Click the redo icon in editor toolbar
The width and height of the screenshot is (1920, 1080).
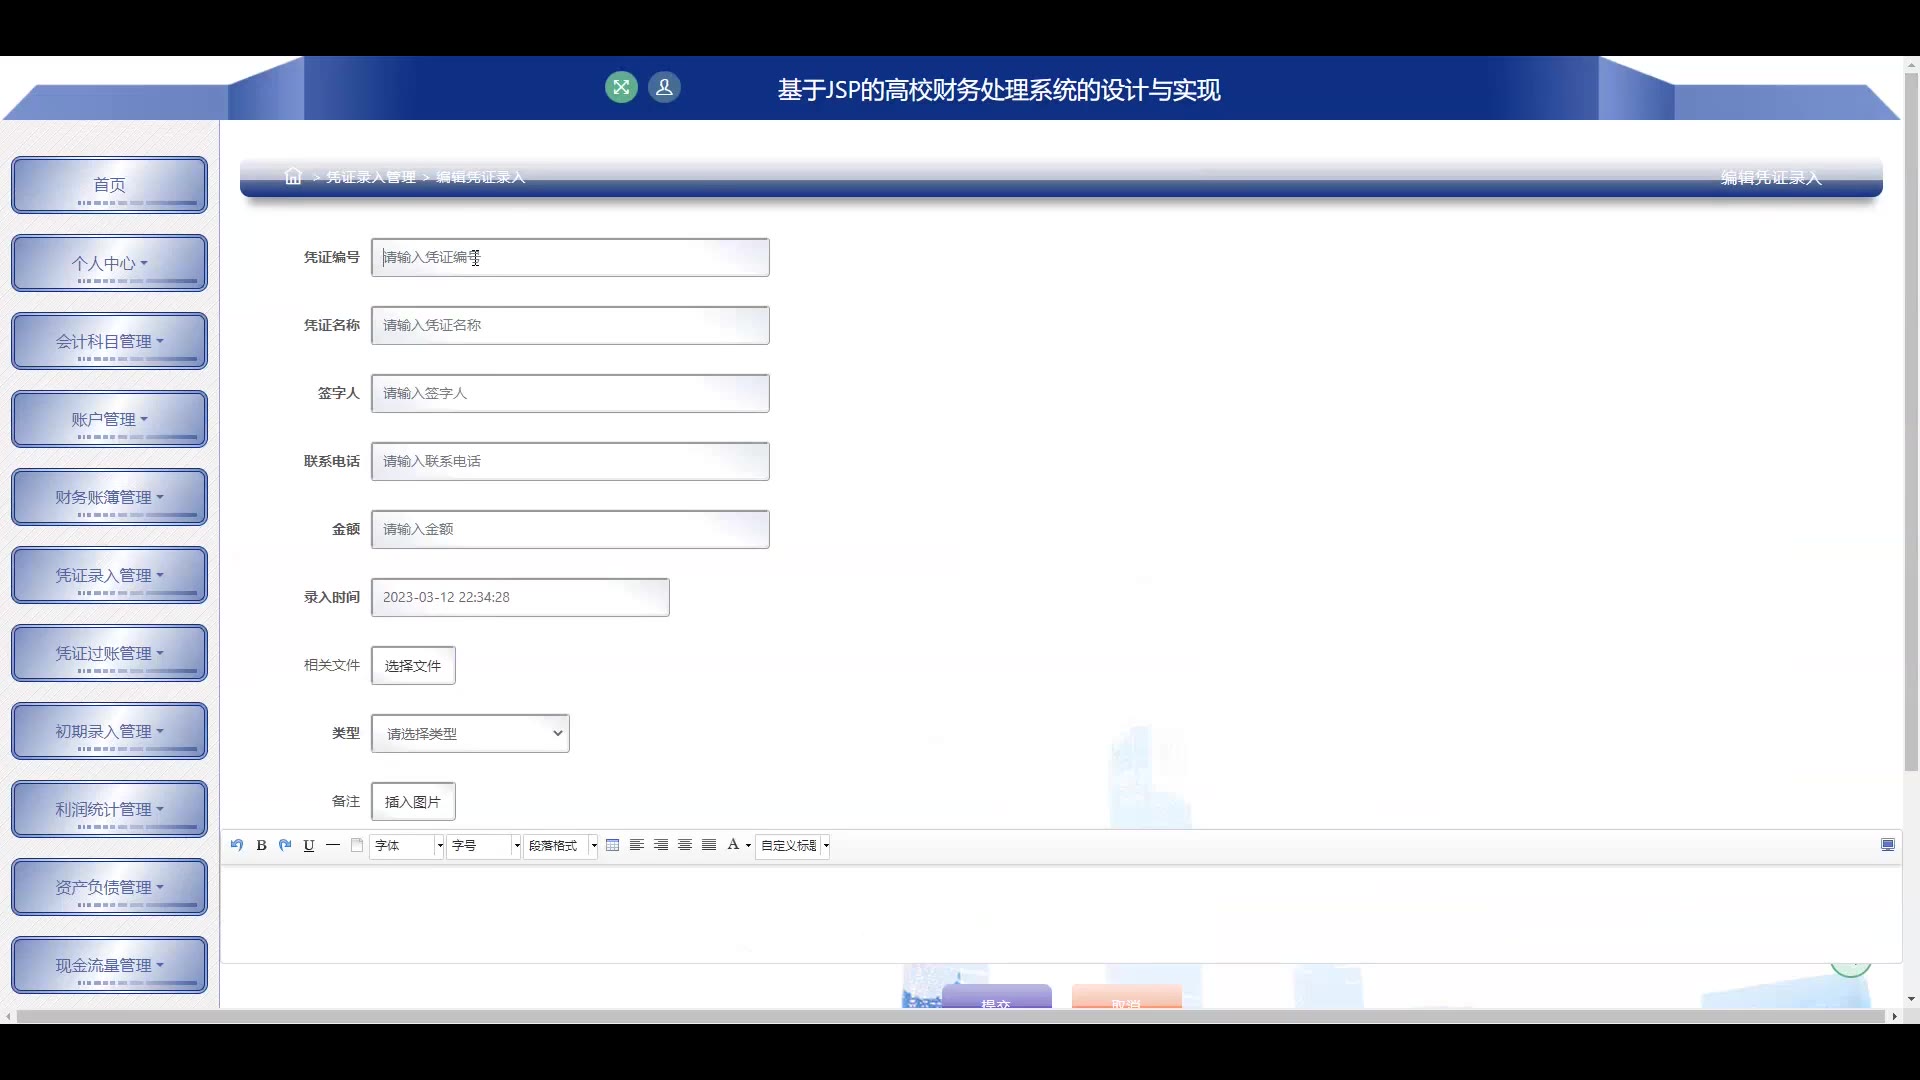pos(285,845)
